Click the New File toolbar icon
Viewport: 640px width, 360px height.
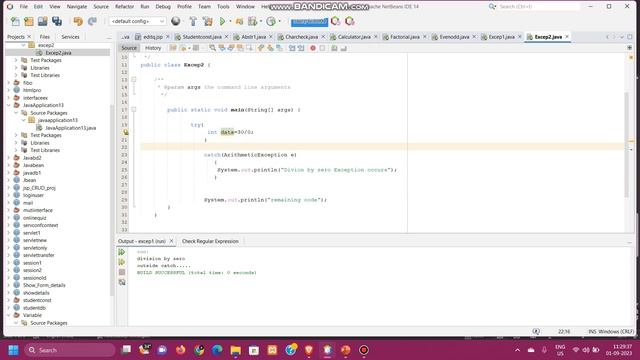click(x=15, y=21)
